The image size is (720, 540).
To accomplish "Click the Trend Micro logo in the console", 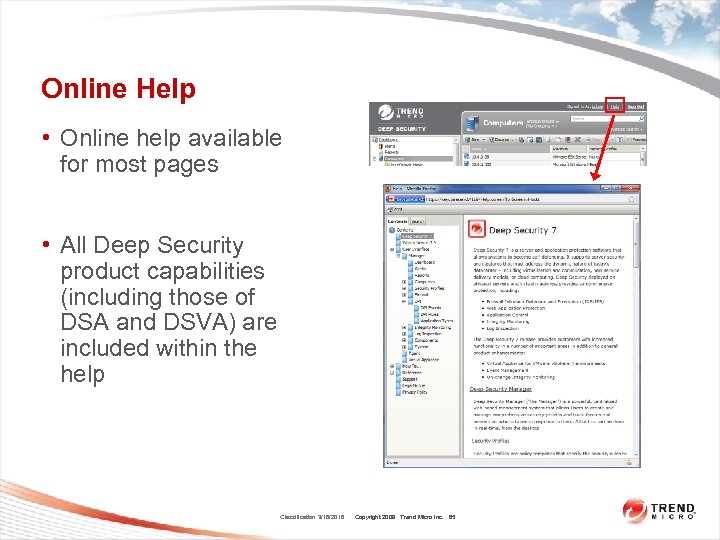I will point(400,112).
